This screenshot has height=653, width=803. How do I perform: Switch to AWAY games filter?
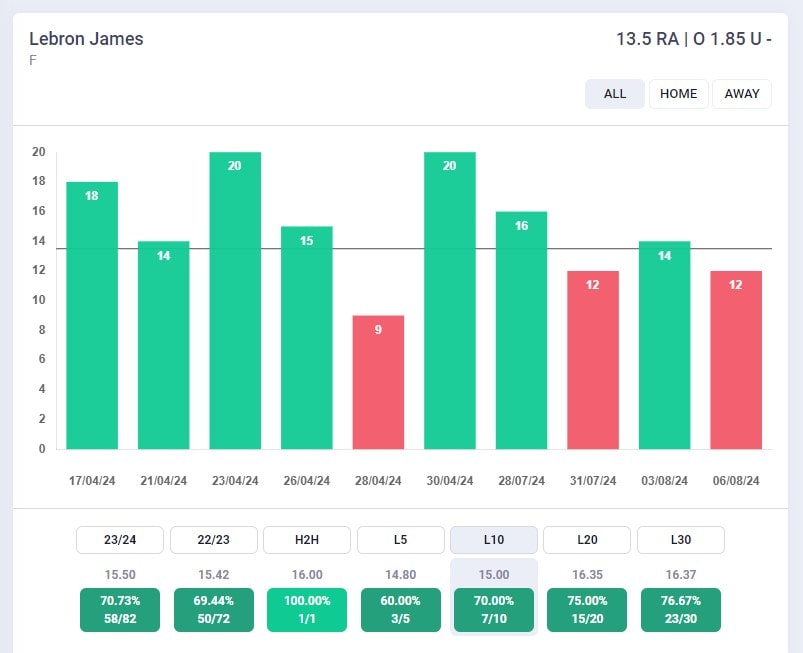(x=742, y=94)
